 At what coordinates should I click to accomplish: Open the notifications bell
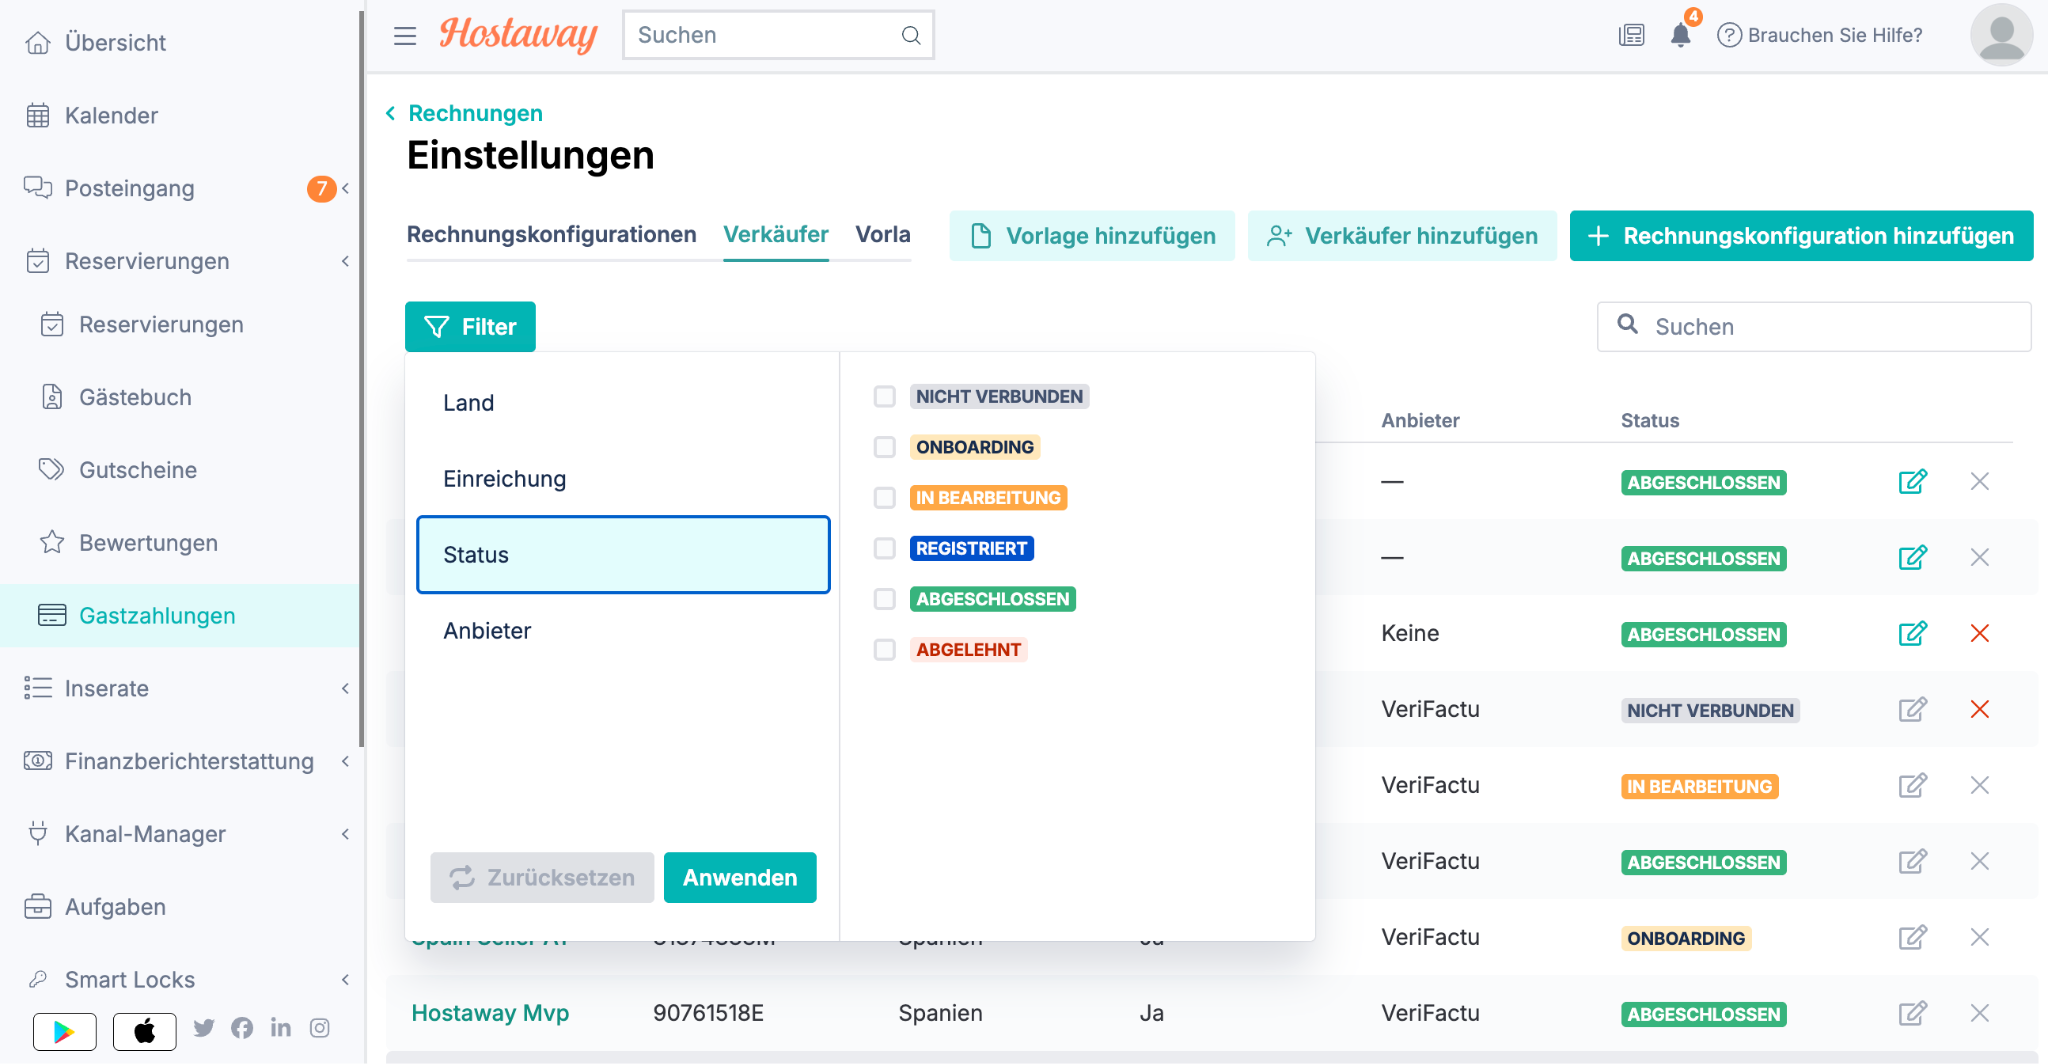coord(1681,35)
